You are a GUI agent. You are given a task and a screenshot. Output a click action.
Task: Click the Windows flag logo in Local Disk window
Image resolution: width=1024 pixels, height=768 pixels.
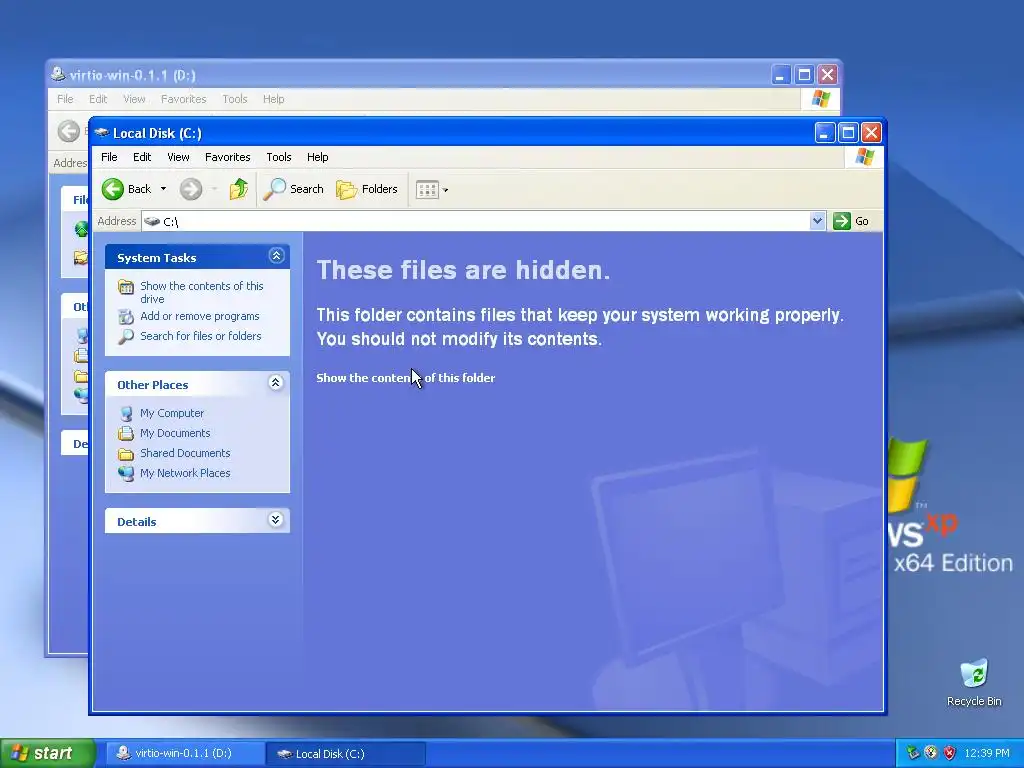tap(865, 157)
